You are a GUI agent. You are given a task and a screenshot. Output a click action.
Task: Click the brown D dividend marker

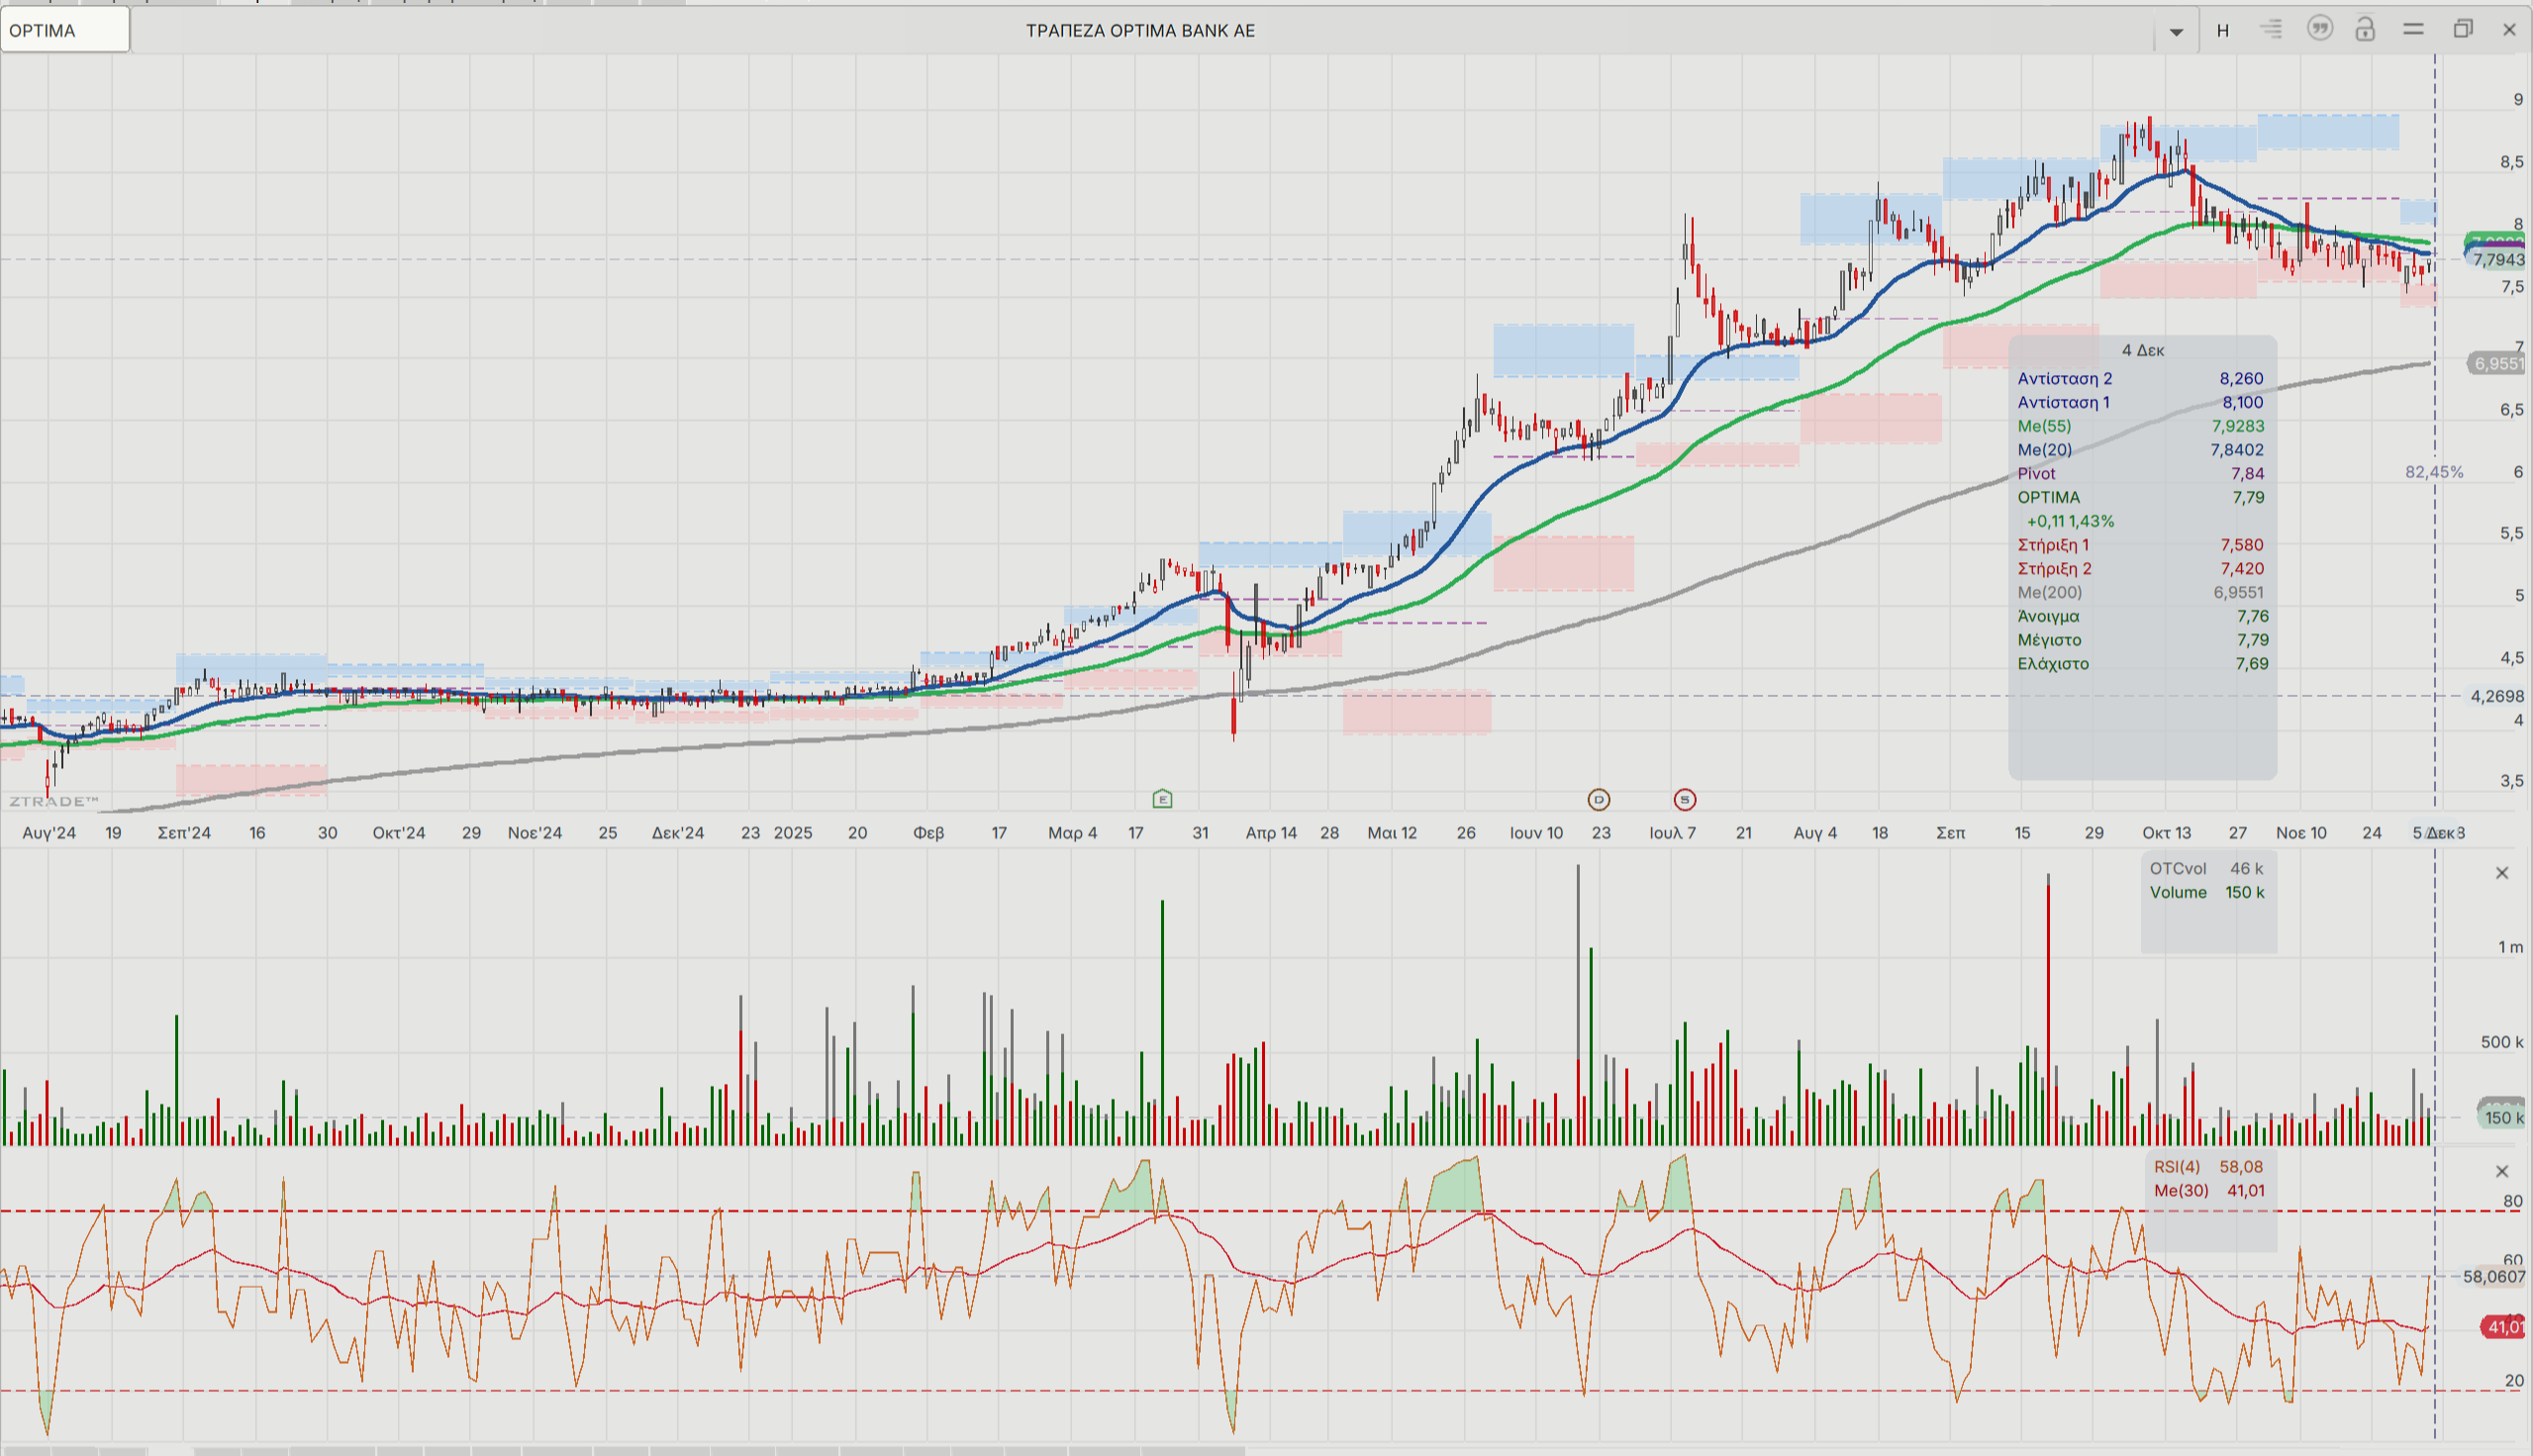coord(1599,799)
